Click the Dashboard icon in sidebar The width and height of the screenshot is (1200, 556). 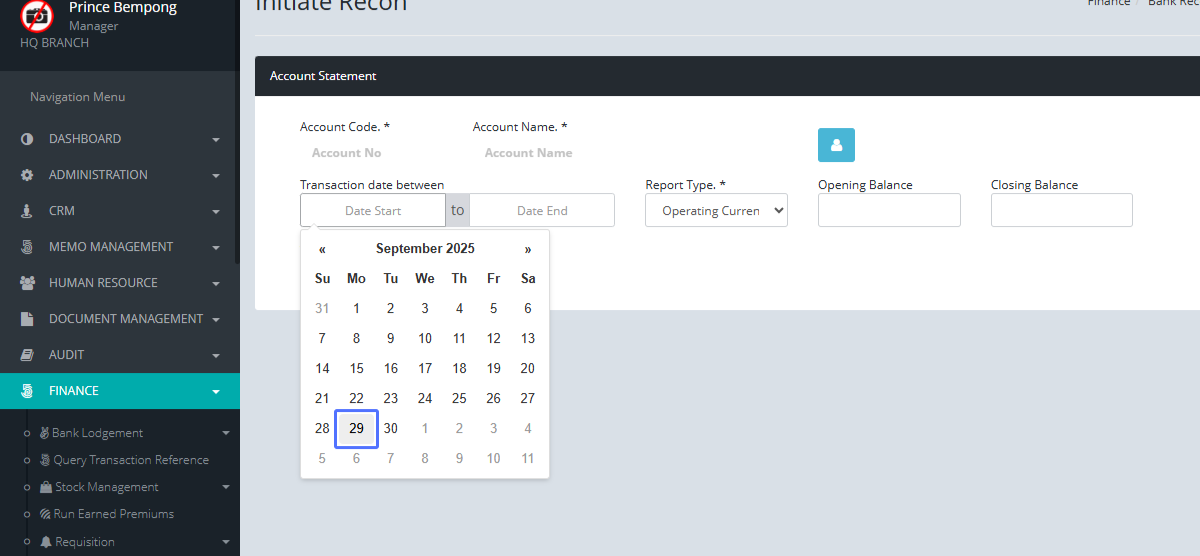pos(27,139)
